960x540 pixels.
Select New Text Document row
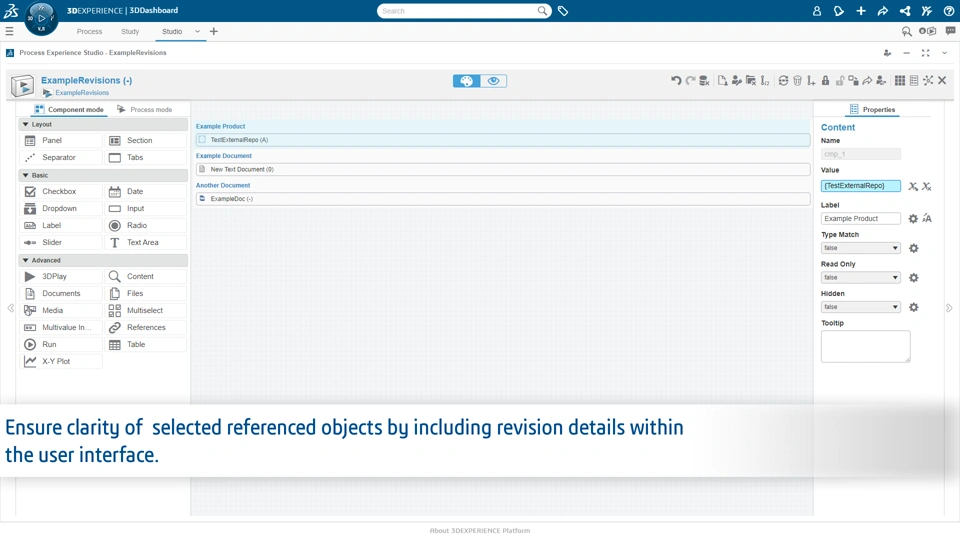coord(503,169)
